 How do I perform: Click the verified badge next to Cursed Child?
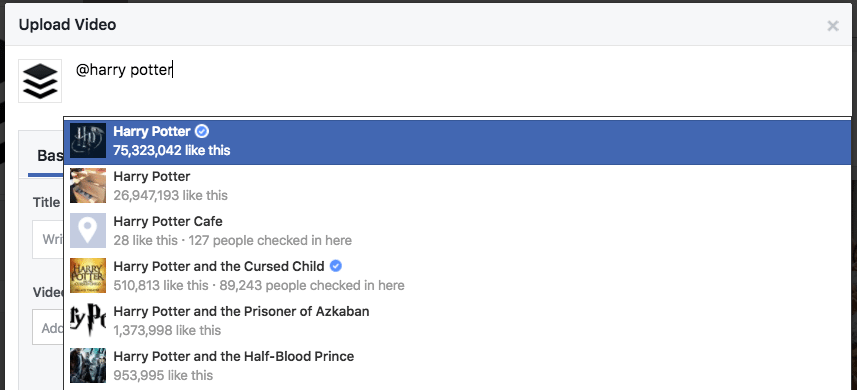tap(337, 266)
